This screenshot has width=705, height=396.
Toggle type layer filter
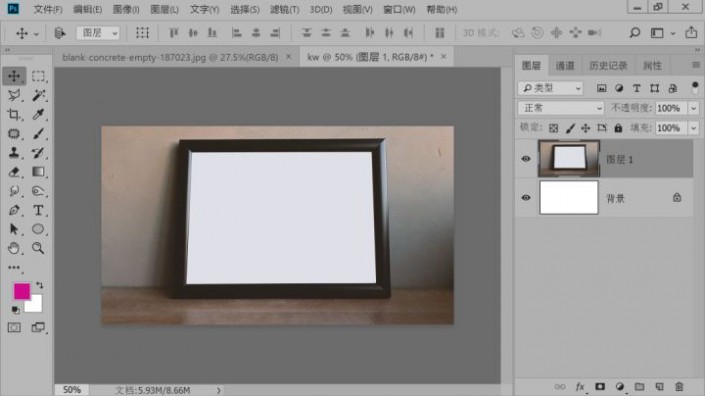637,88
